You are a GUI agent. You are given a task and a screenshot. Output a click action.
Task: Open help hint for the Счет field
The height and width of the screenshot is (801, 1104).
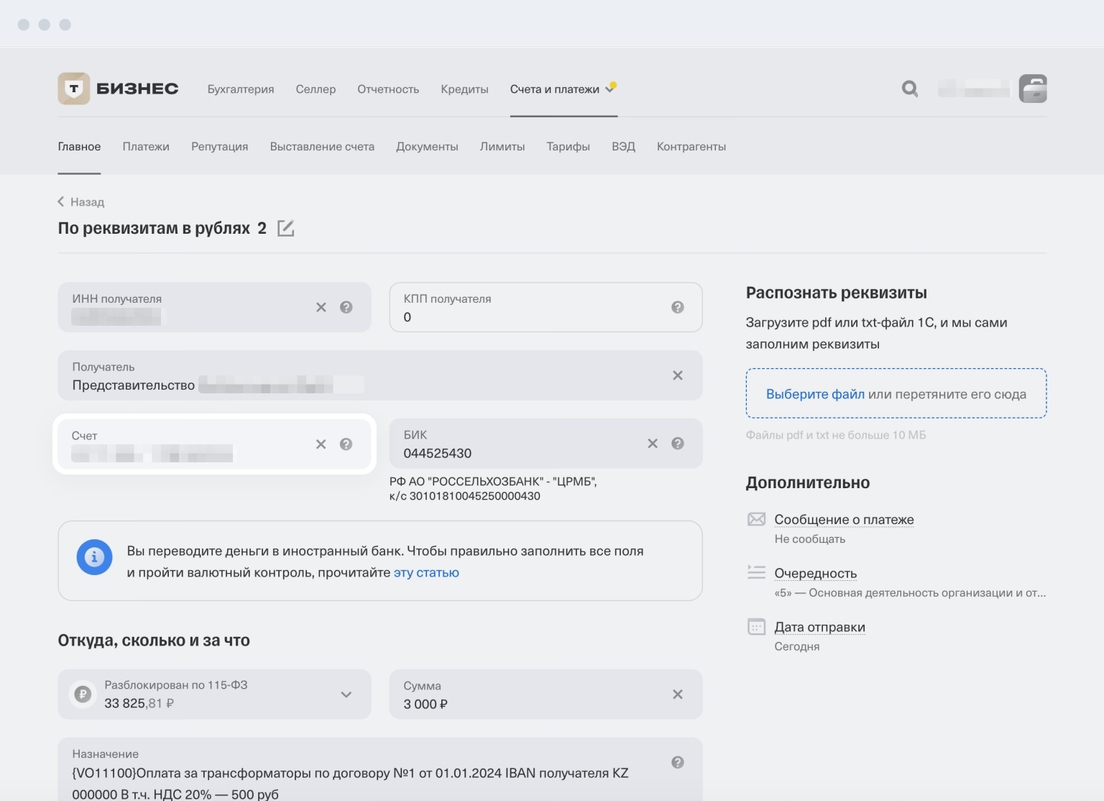click(x=346, y=444)
